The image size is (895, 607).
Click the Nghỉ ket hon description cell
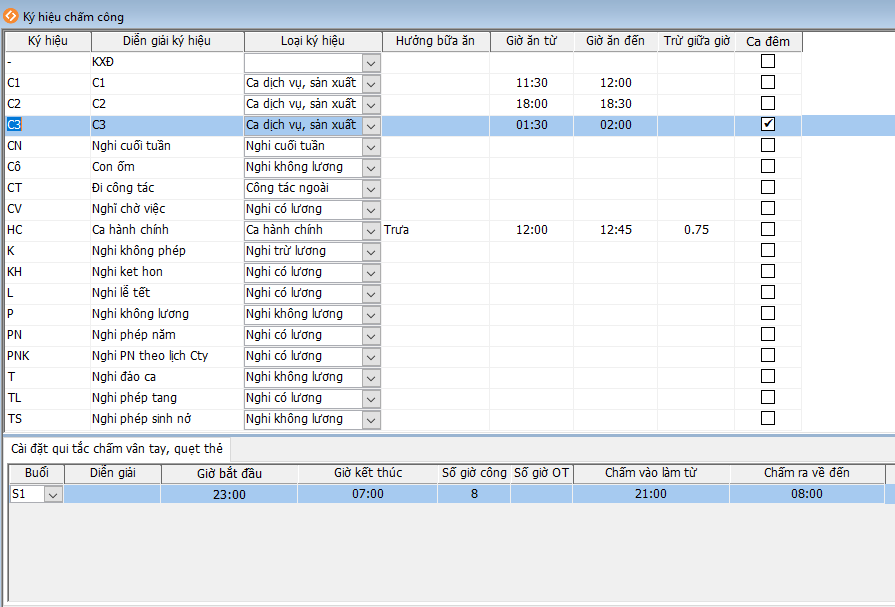167,272
